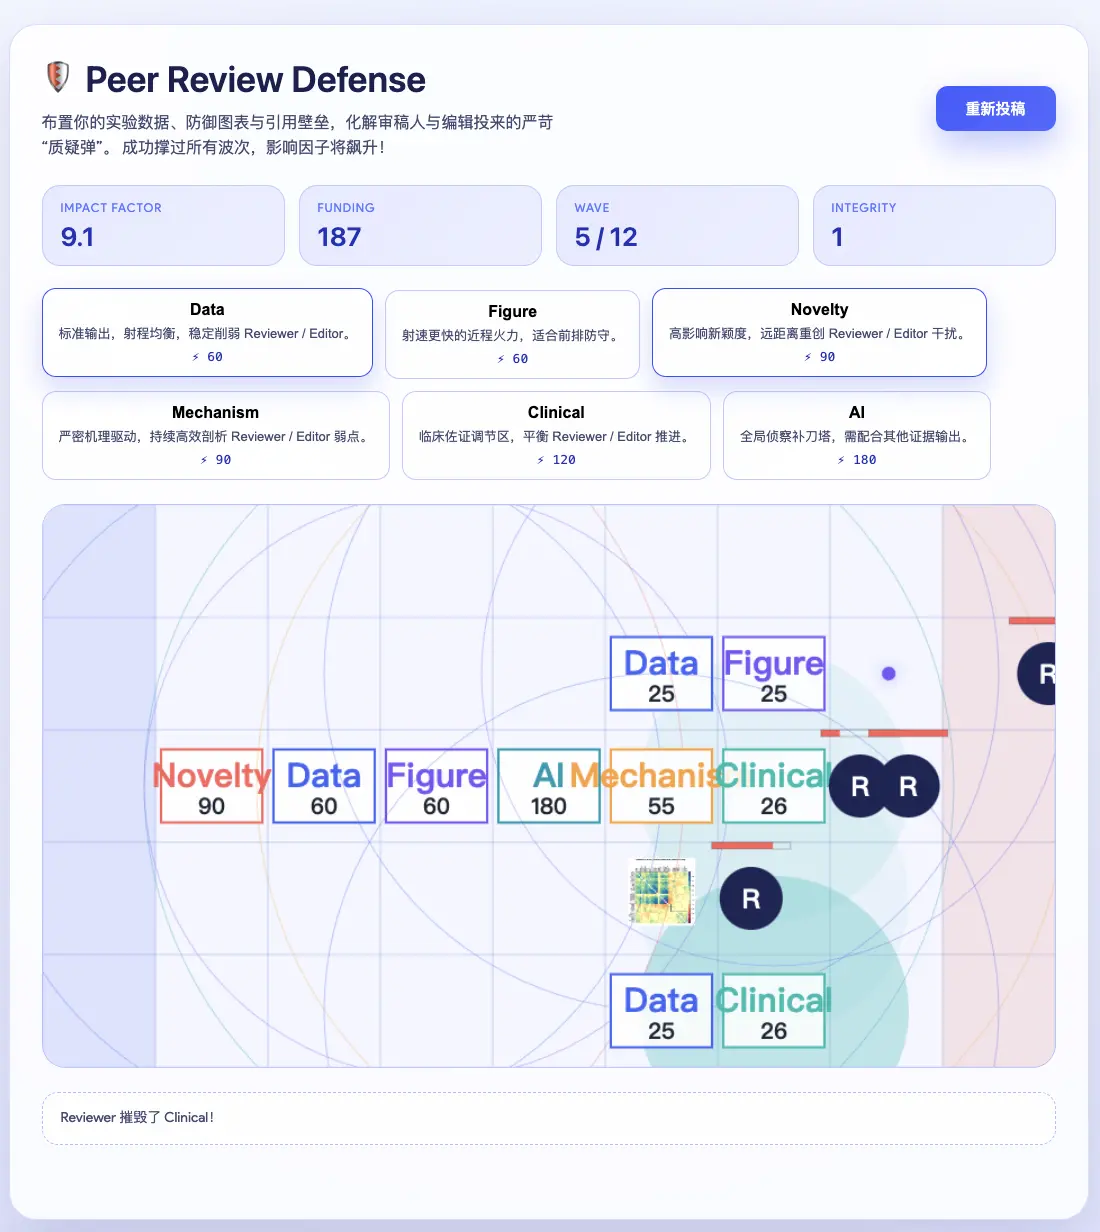Click the Integrity stat card
The width and height of the screenshot is (1100, 1232).
[x=934, y=225]
